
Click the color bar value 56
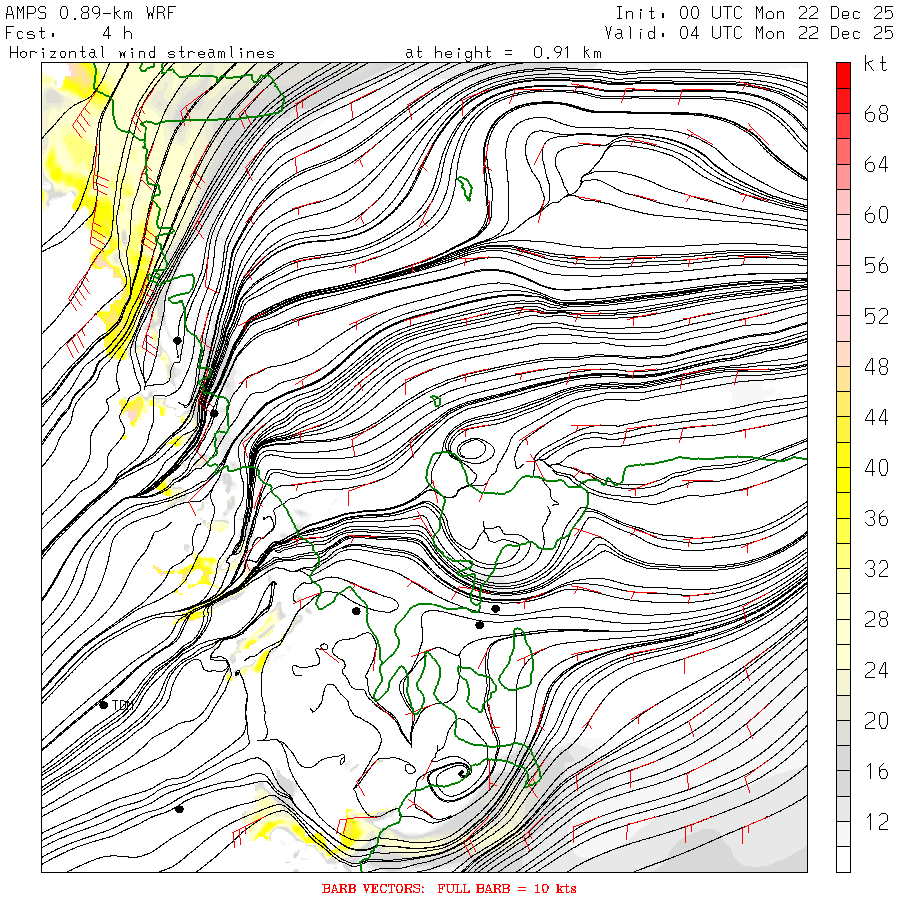pyautogui.click(x=876, y=266)
